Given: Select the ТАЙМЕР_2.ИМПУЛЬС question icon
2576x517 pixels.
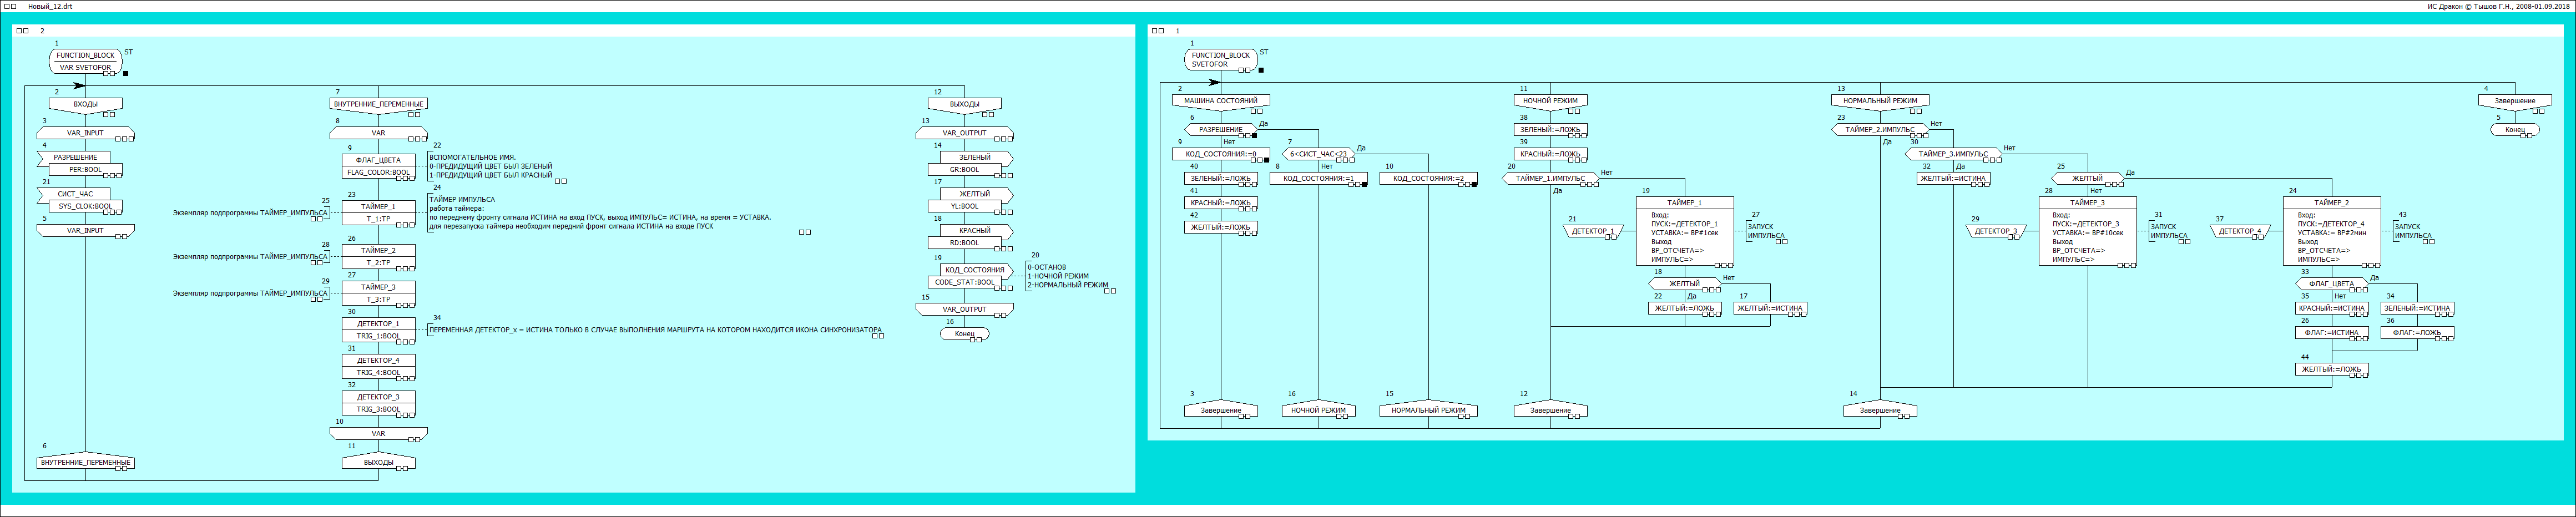Looking at the screenshot, I should pos(1879,130).
